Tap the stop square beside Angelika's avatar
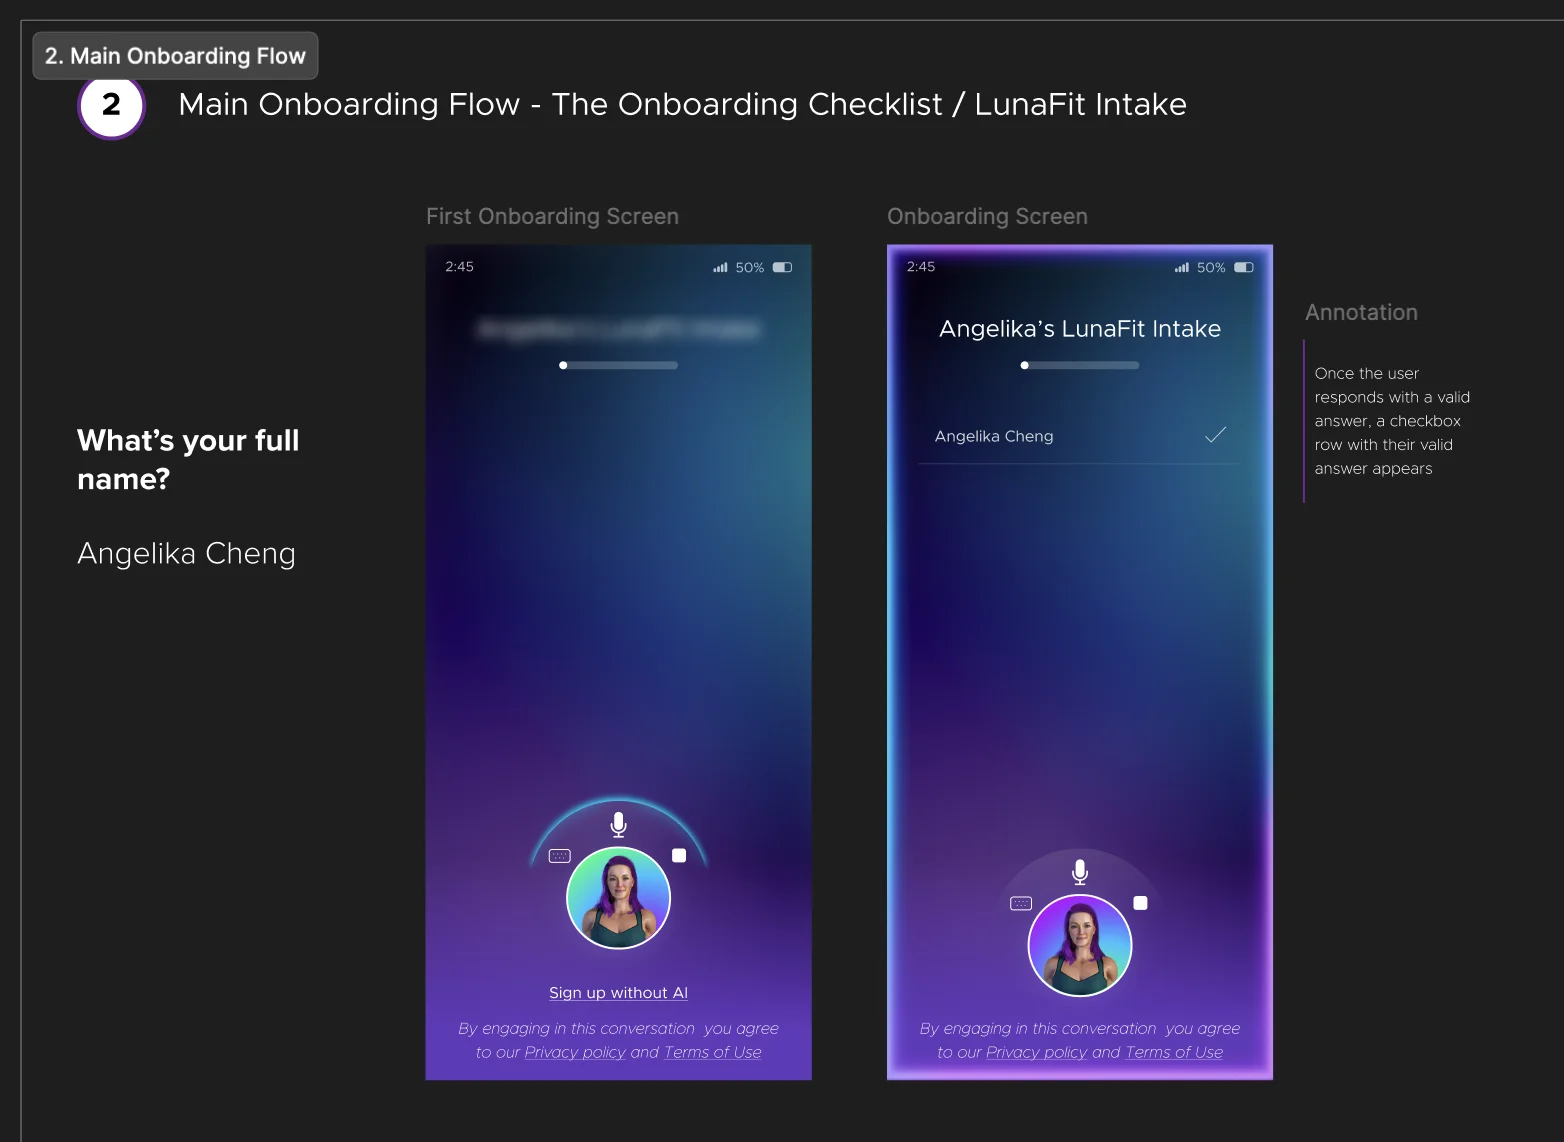The width and height of the screenshot is (1564, 1142). (x=678, y=855)
